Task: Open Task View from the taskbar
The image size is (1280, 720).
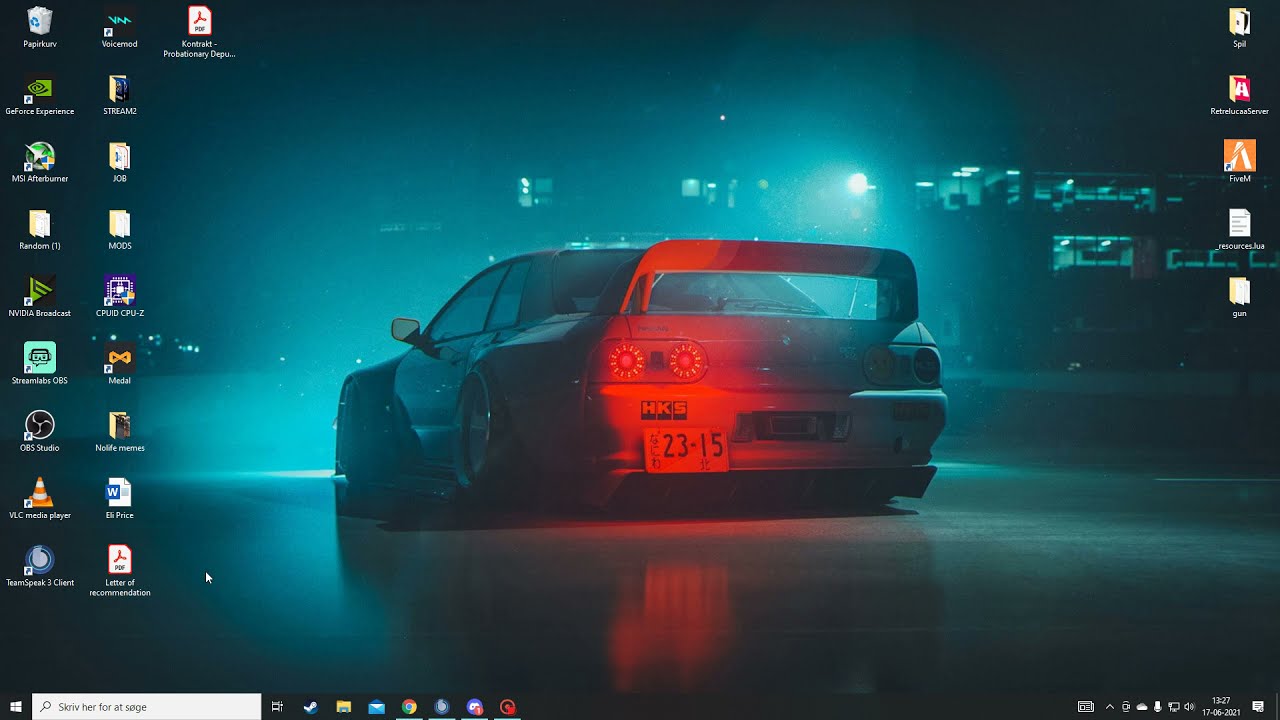Action: tap(277, 707)
